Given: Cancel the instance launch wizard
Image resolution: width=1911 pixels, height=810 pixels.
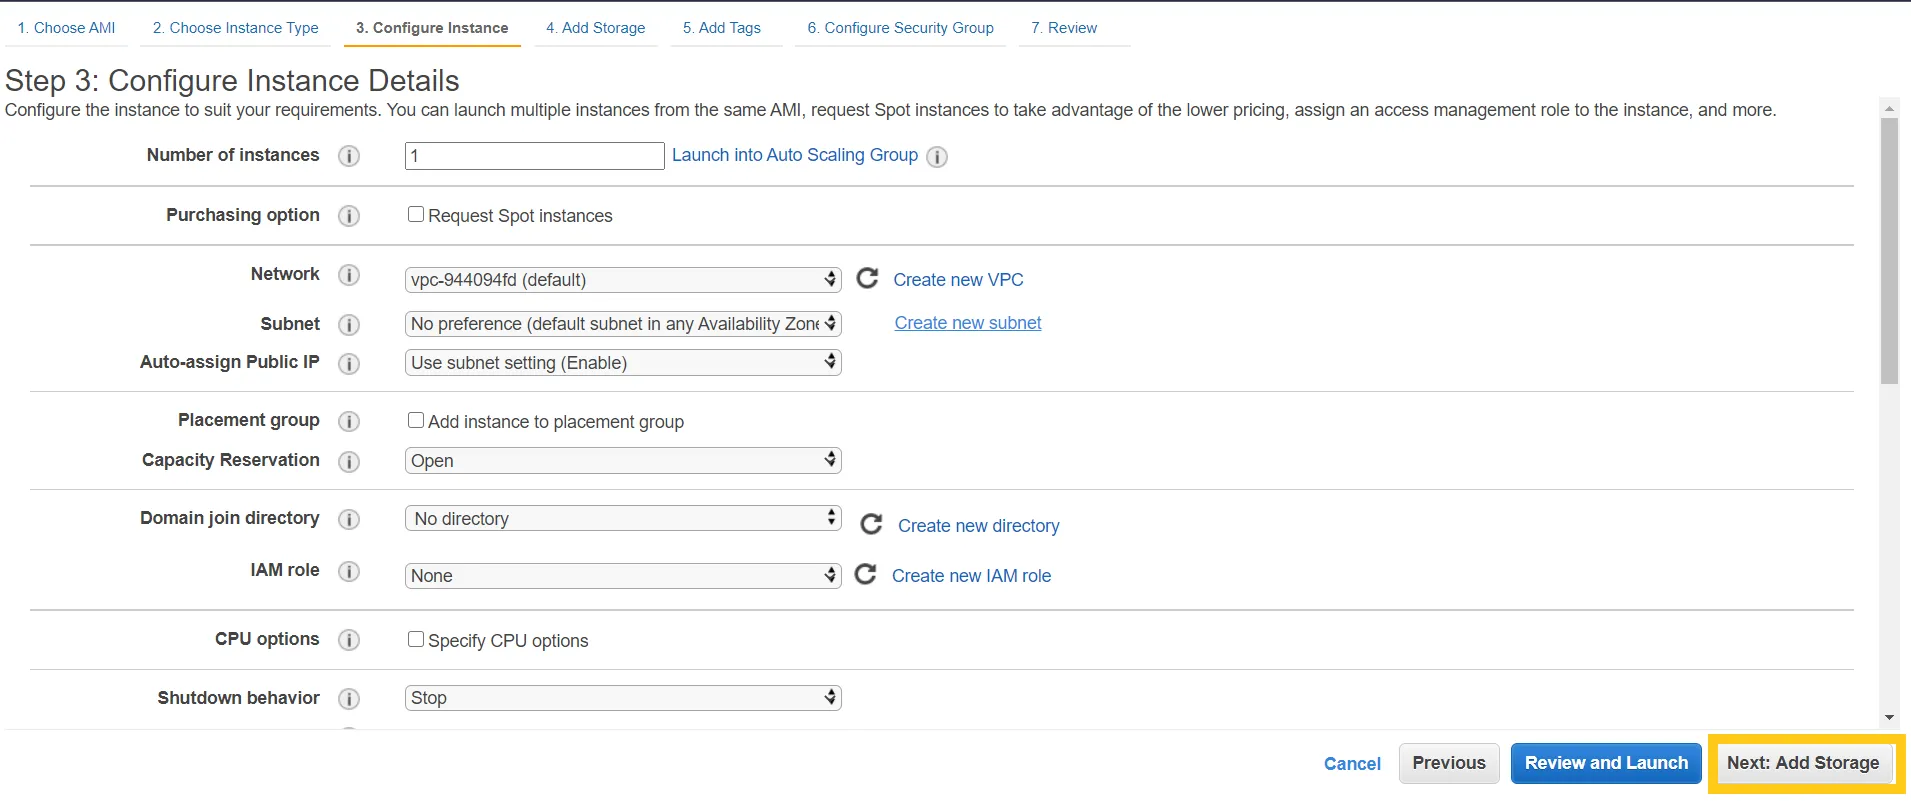Looking at the screenshot, I should click(x=1352, y=764).
